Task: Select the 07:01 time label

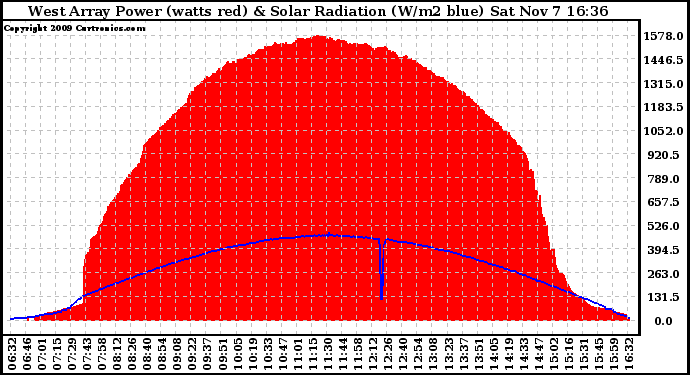Action: click(x=42, y=354)
